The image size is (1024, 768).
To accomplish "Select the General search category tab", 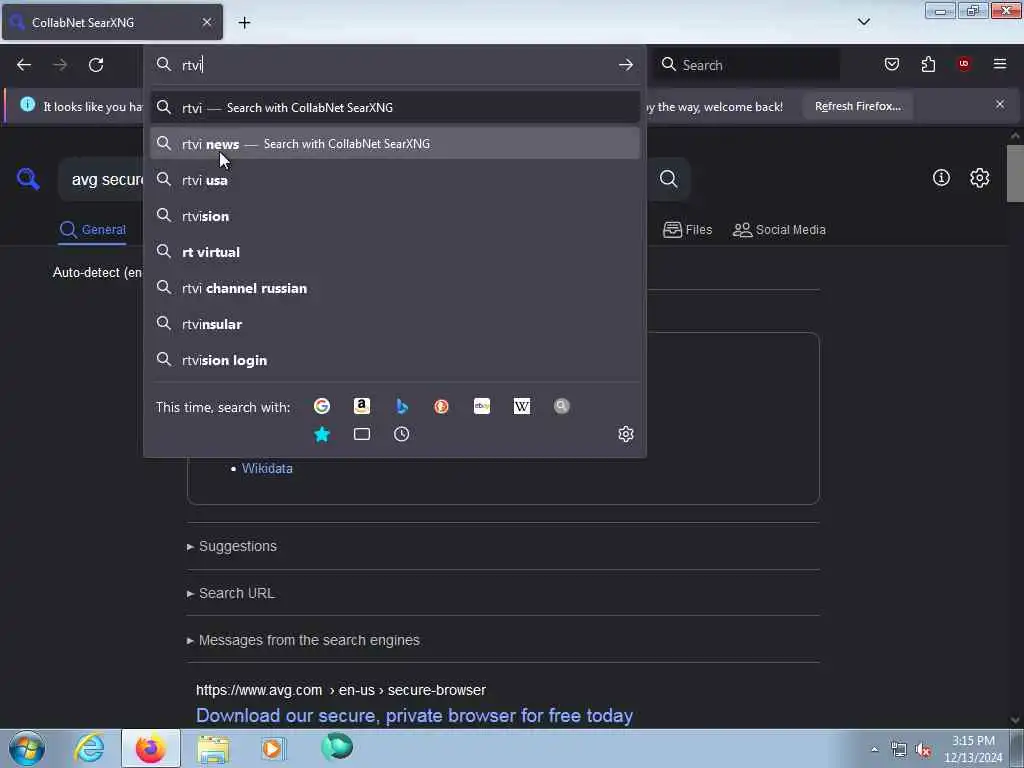I will [93, 230].
